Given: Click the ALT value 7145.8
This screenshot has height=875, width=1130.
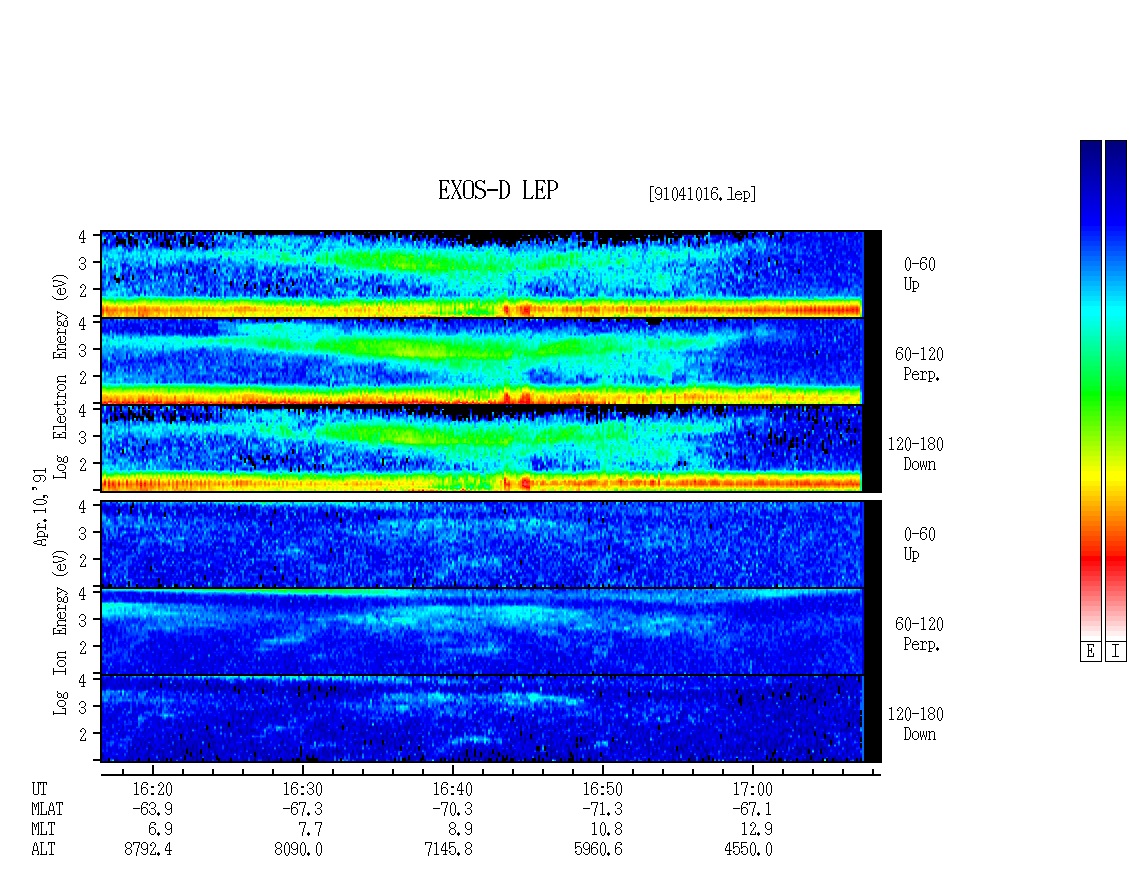Looking at the screenshot, I should tap(448, 850).
